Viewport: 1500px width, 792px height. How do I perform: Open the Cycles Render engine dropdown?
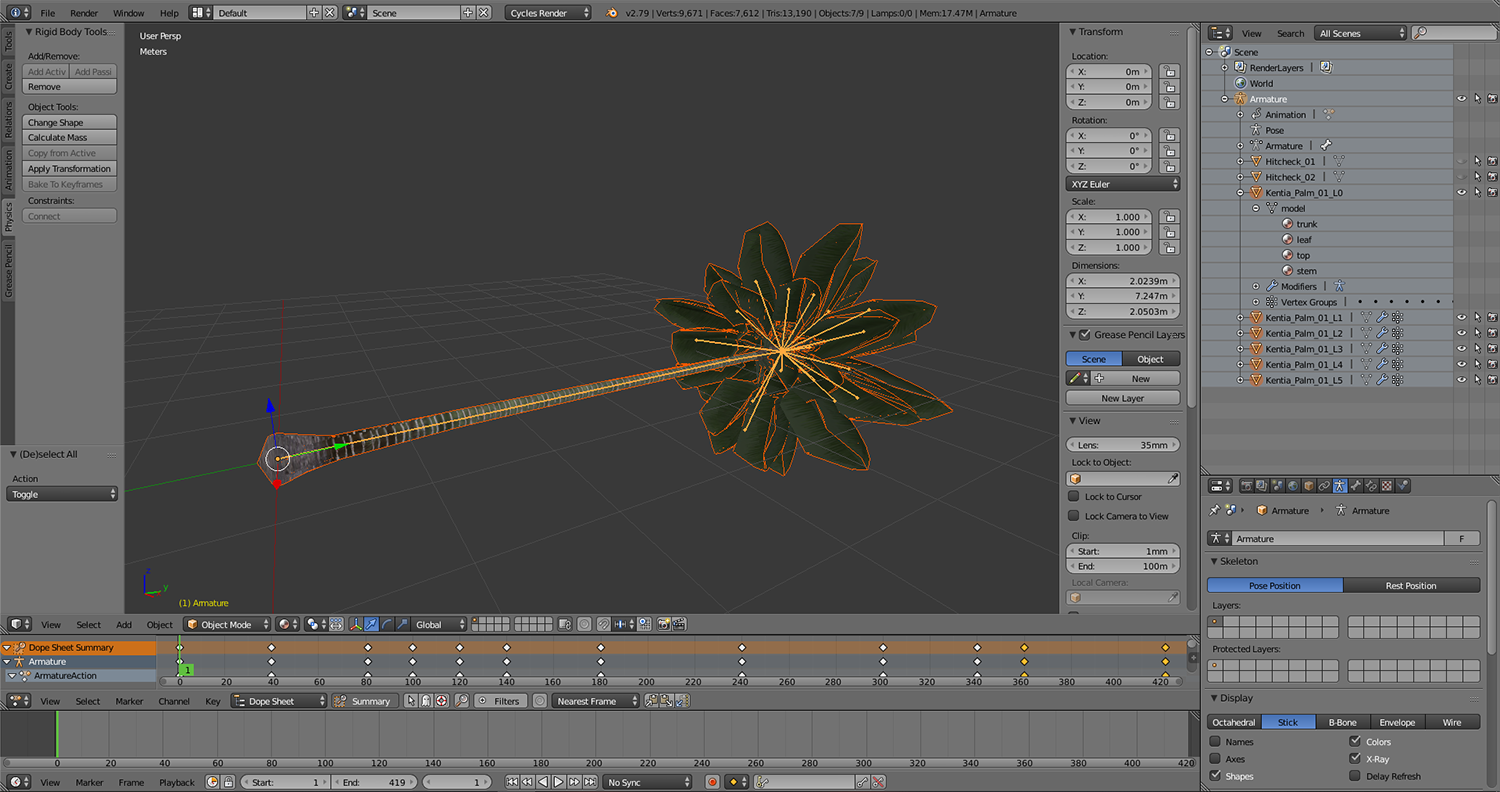[548, 13]
